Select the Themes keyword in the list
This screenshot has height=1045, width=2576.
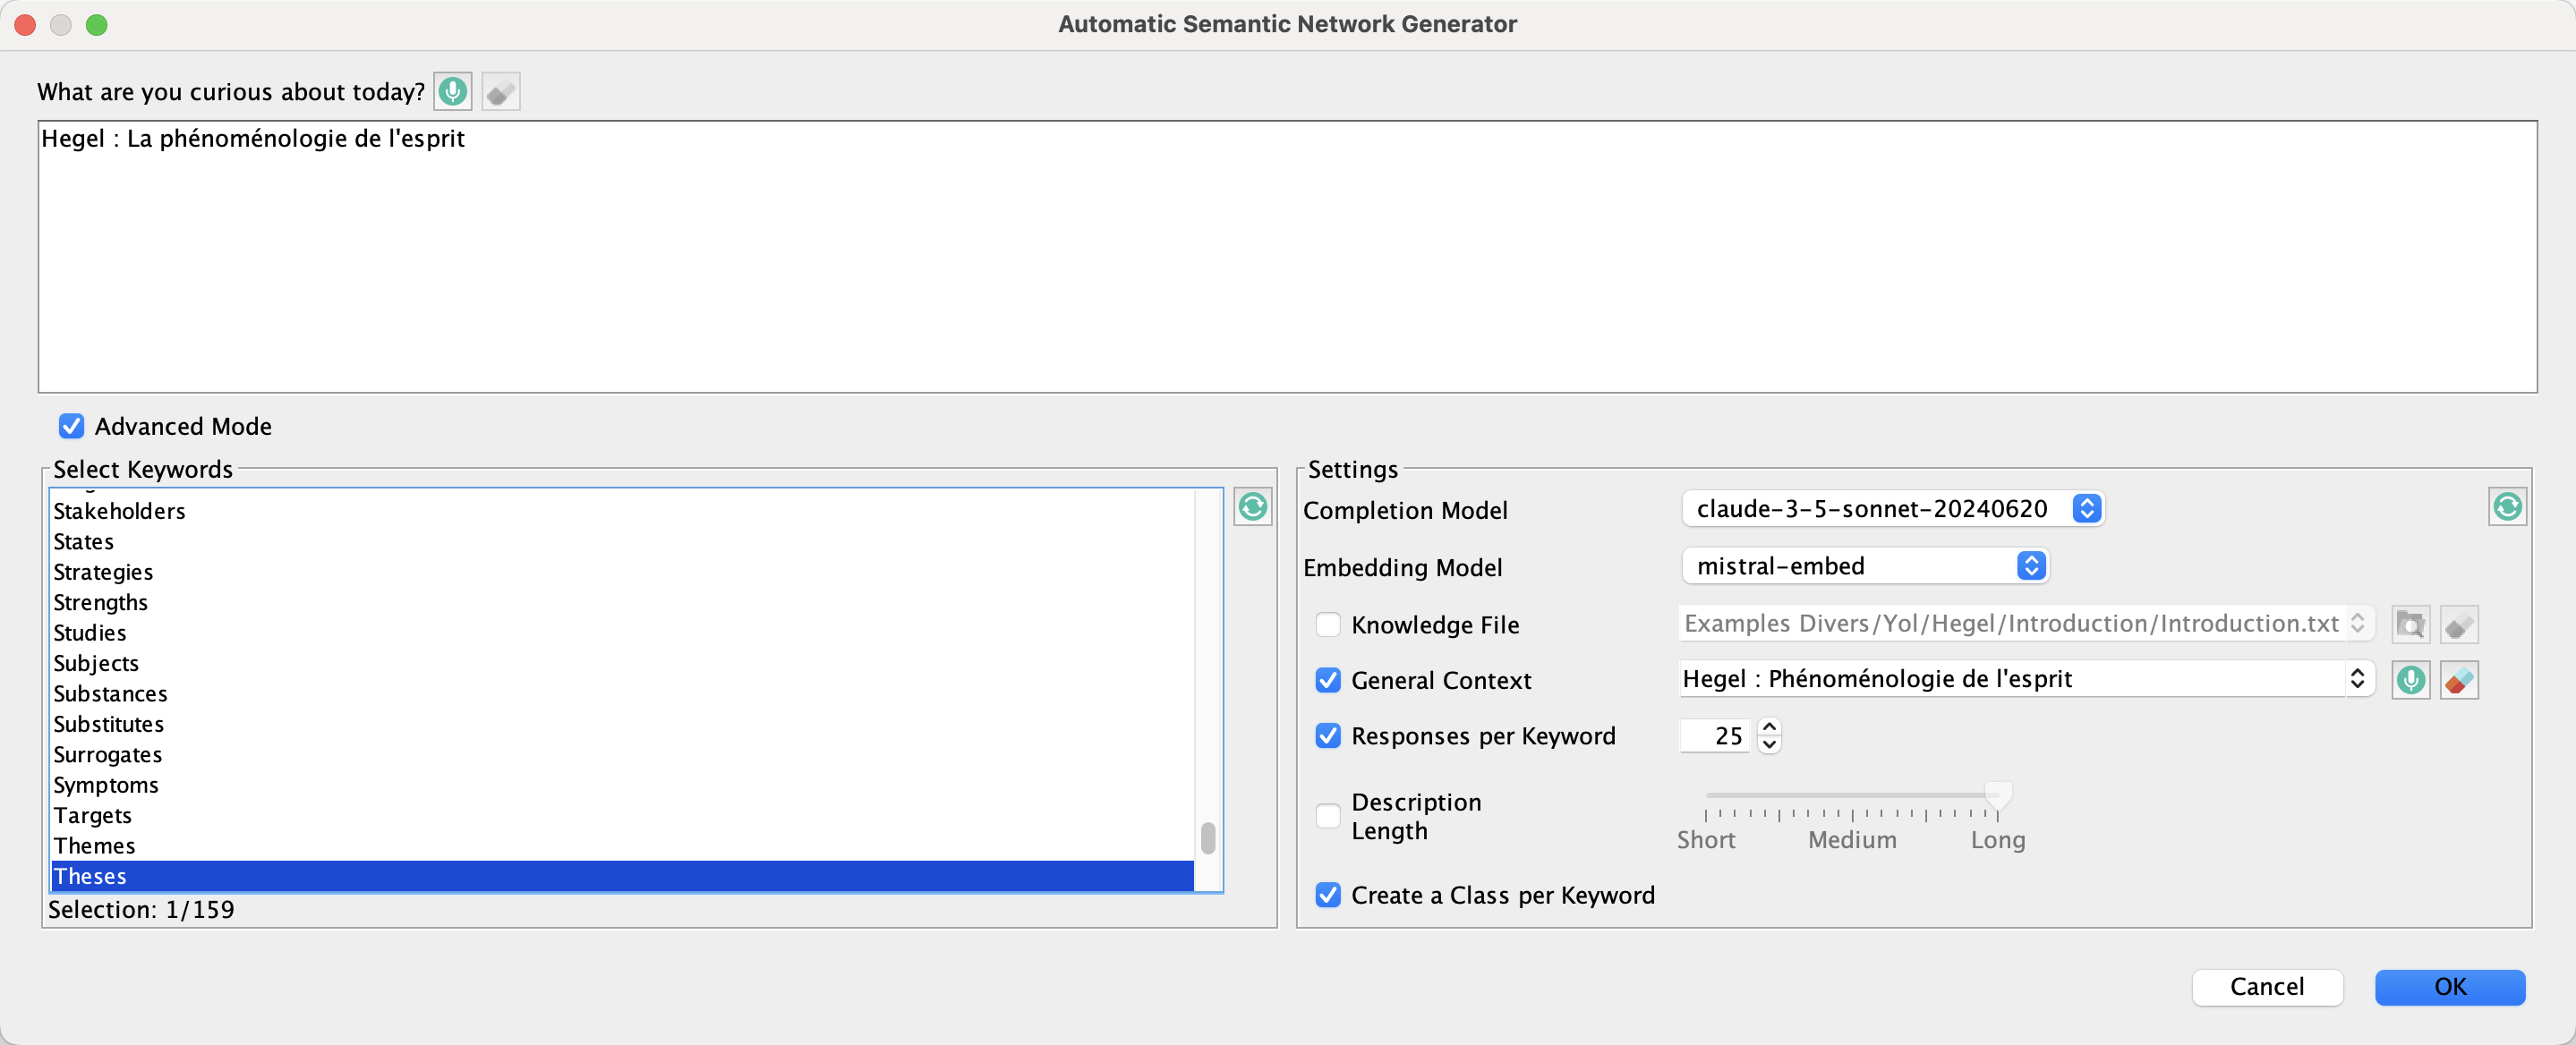94,846
